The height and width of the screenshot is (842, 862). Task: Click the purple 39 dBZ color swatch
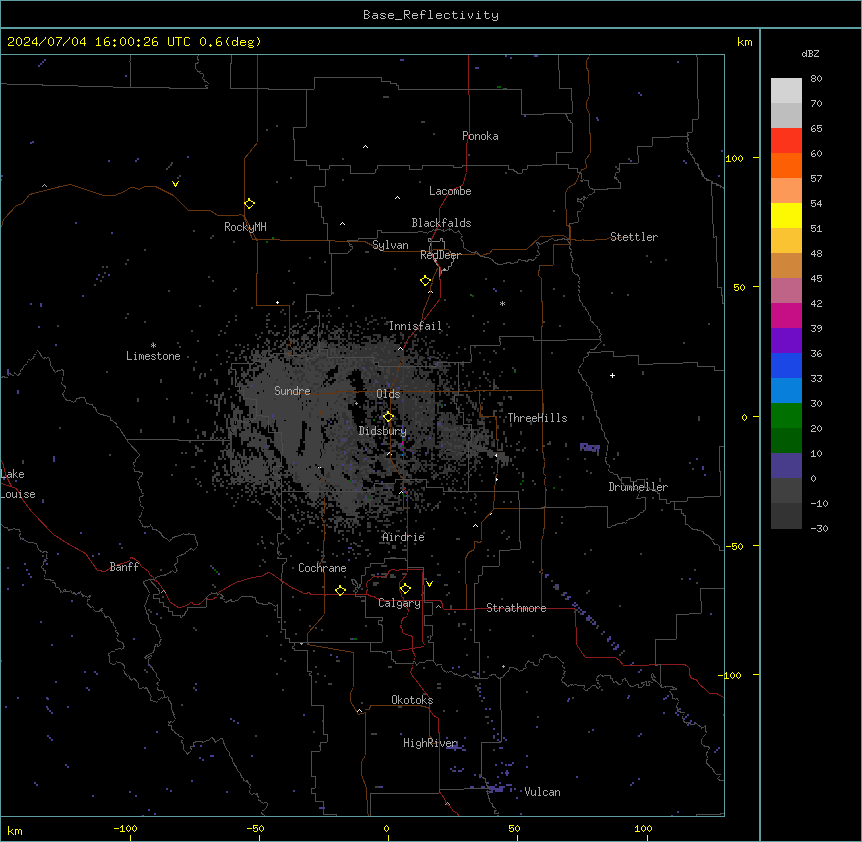point(786,341)
